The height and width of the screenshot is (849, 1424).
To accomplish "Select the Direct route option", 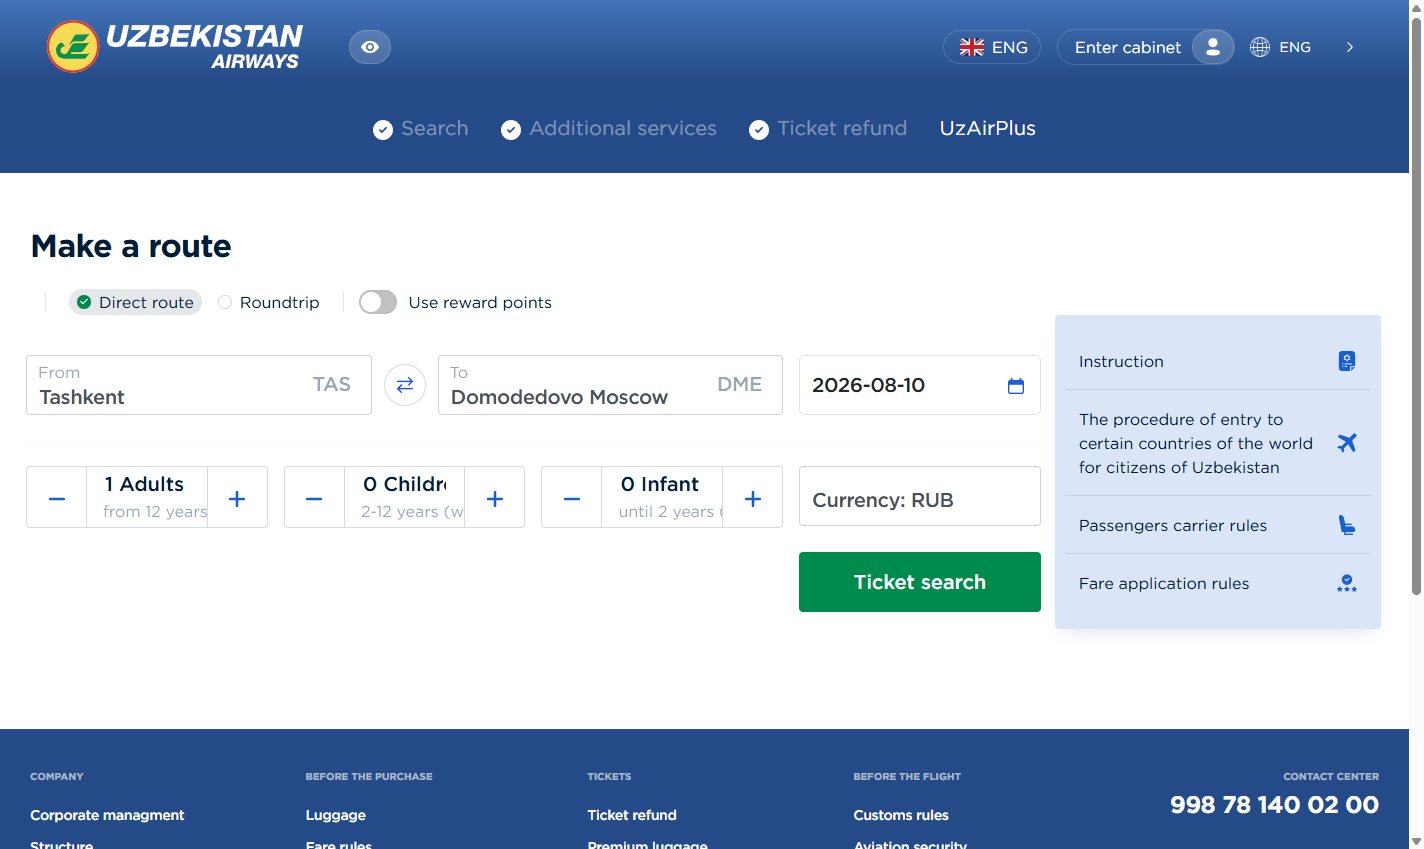I will [x=135, y=302].
